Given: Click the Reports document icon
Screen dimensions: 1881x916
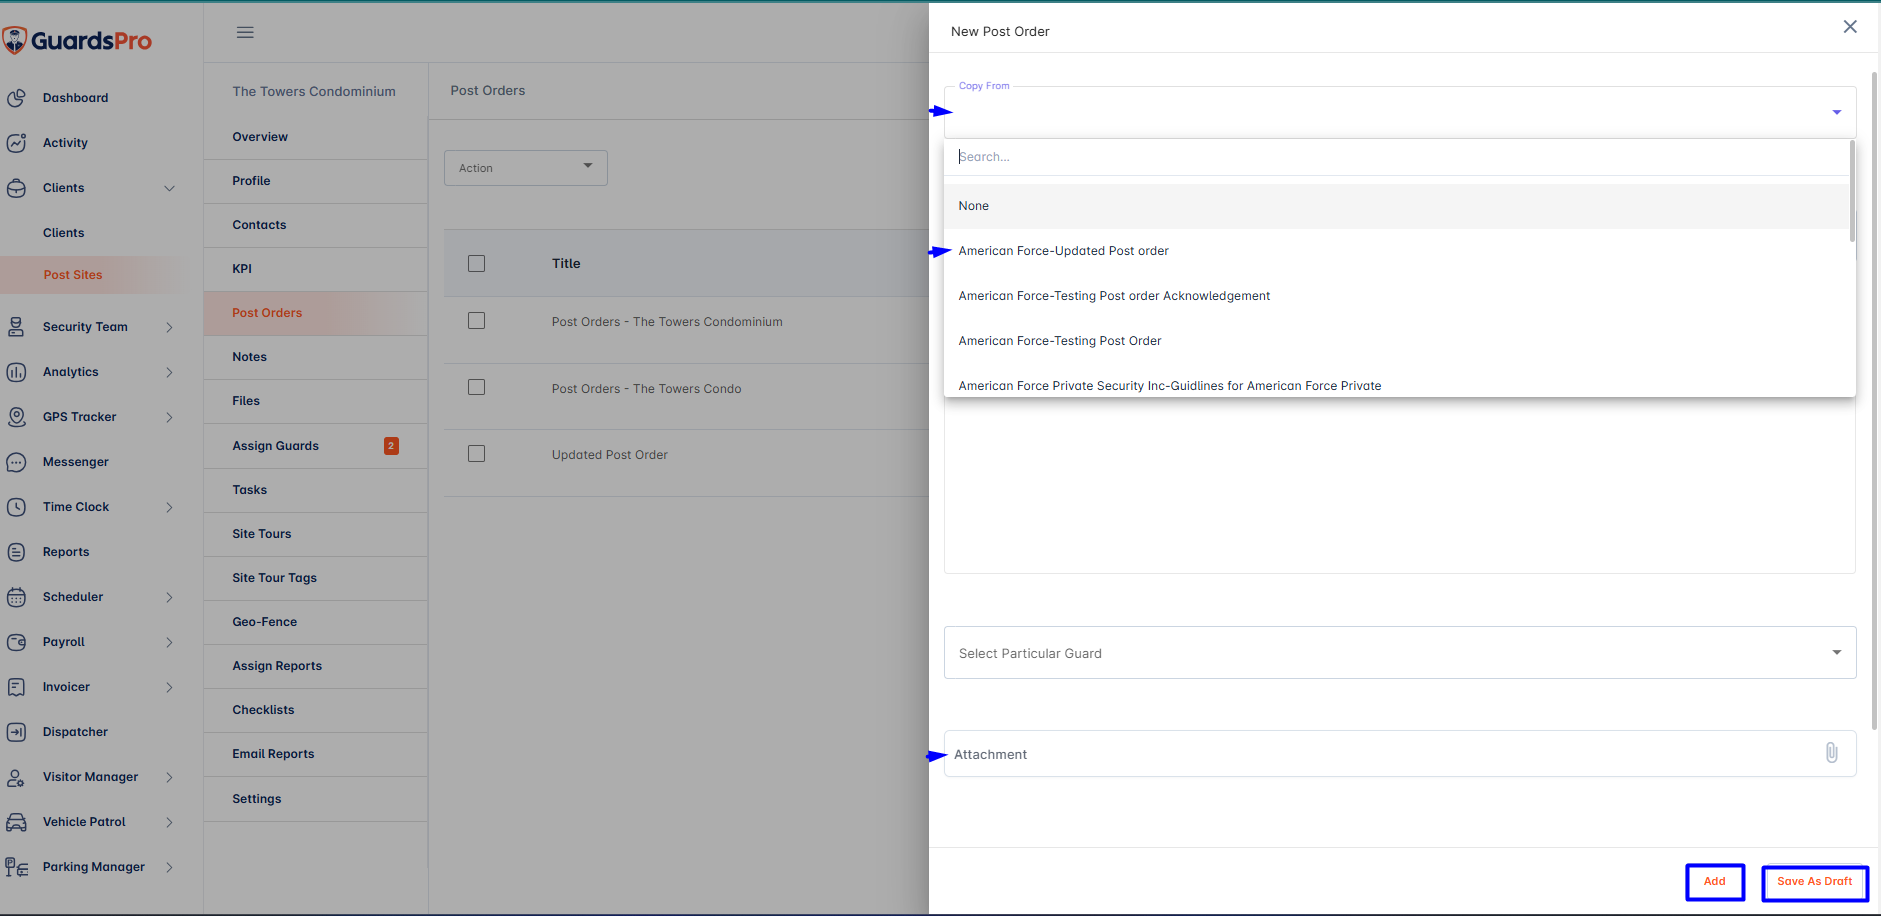Looking at the screenshot, I should point(16,552).
